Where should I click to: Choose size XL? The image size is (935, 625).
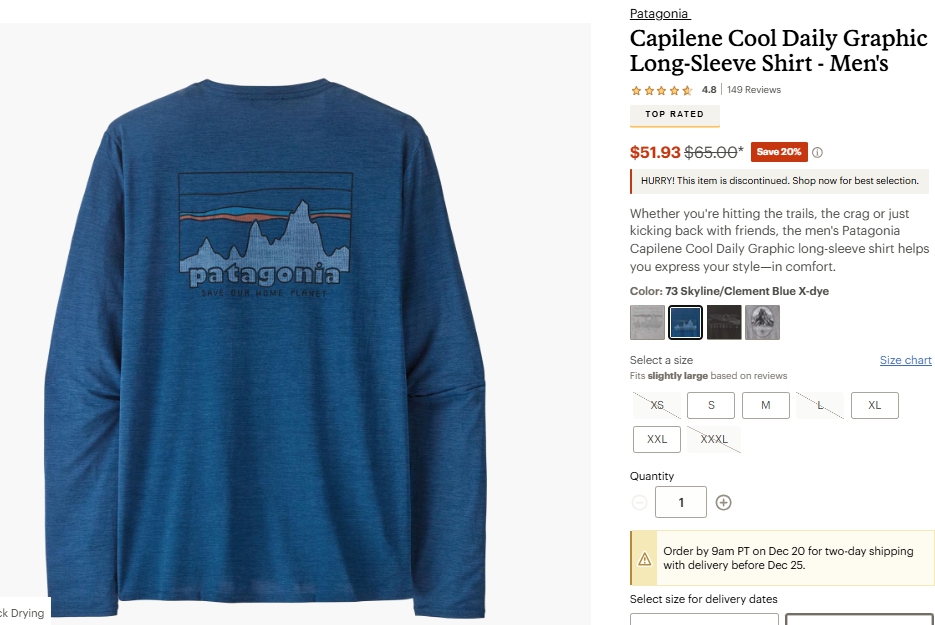tap(875, 406)
